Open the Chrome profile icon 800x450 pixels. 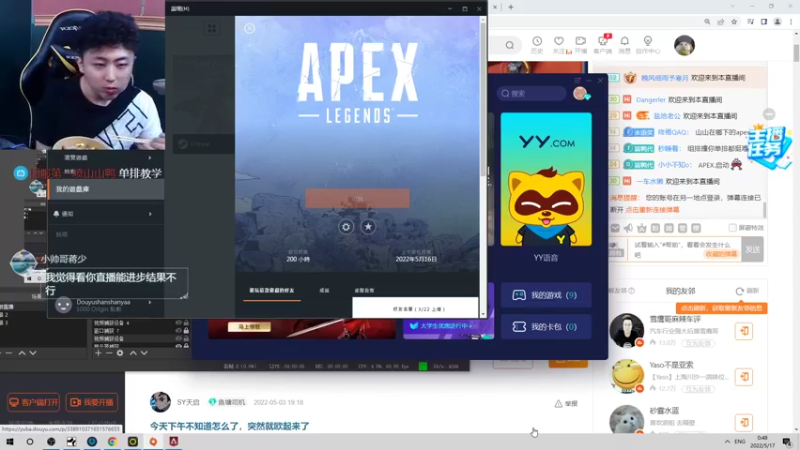[778, 22]
